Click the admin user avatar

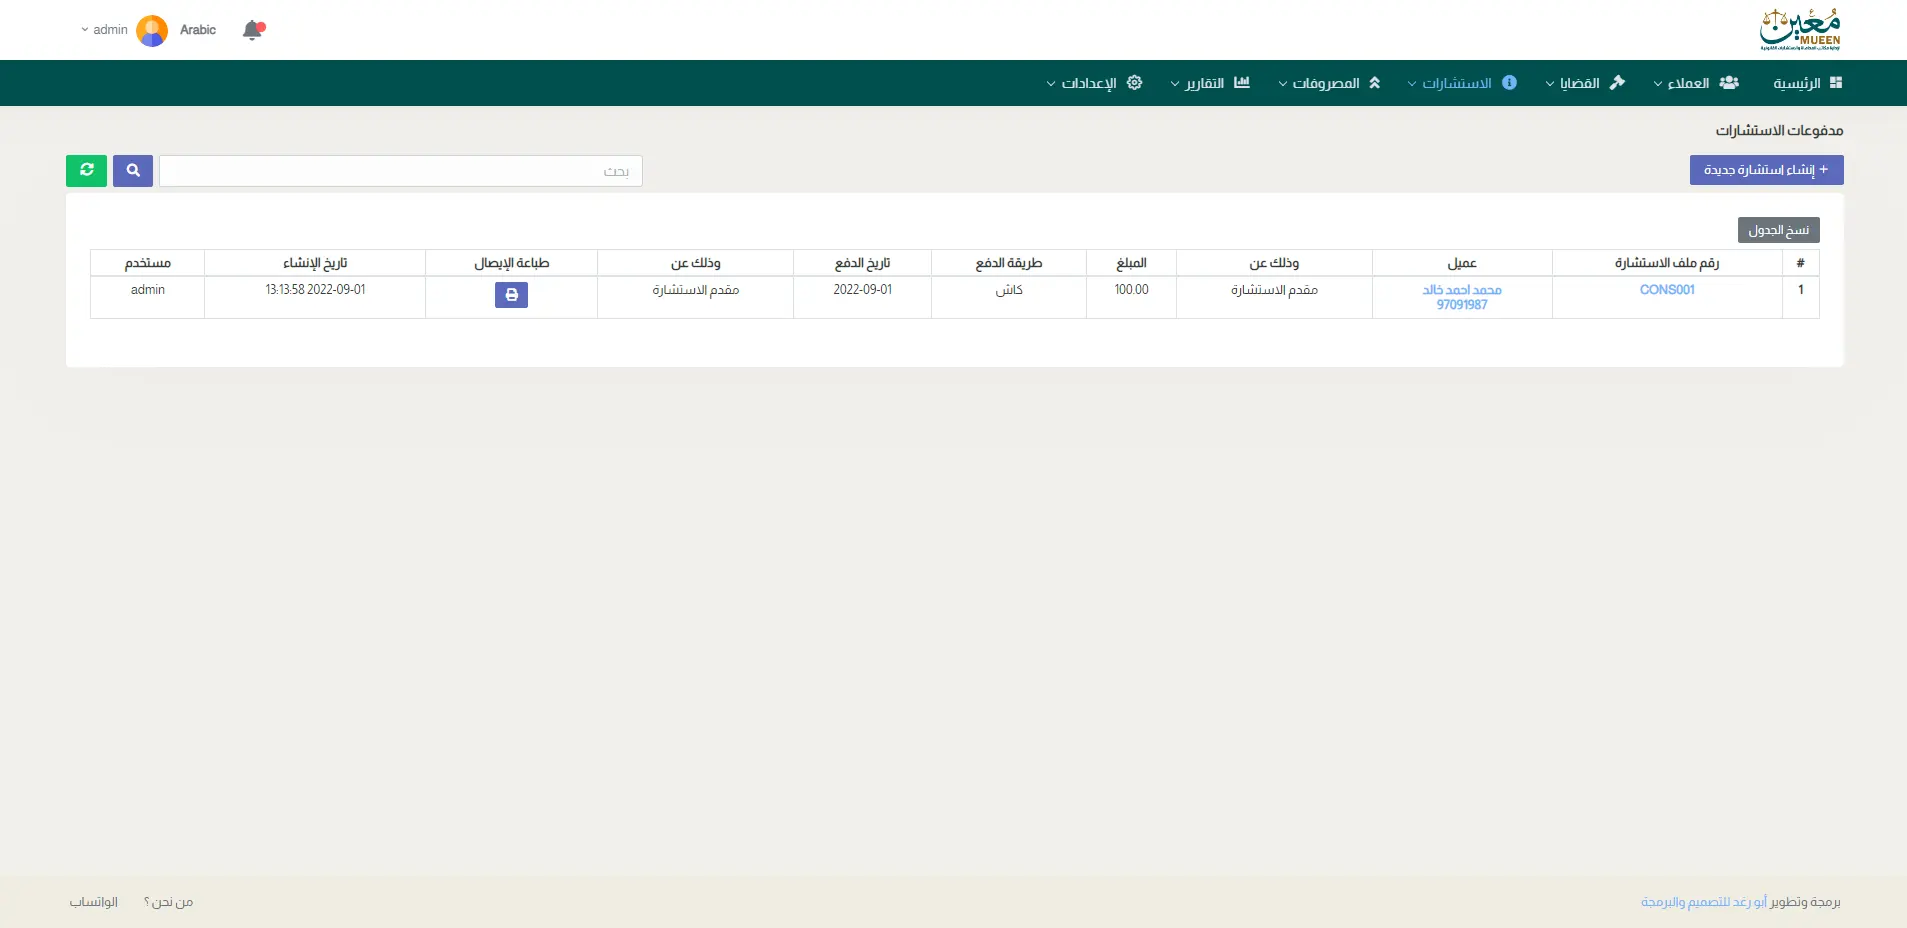pos(152,30)
